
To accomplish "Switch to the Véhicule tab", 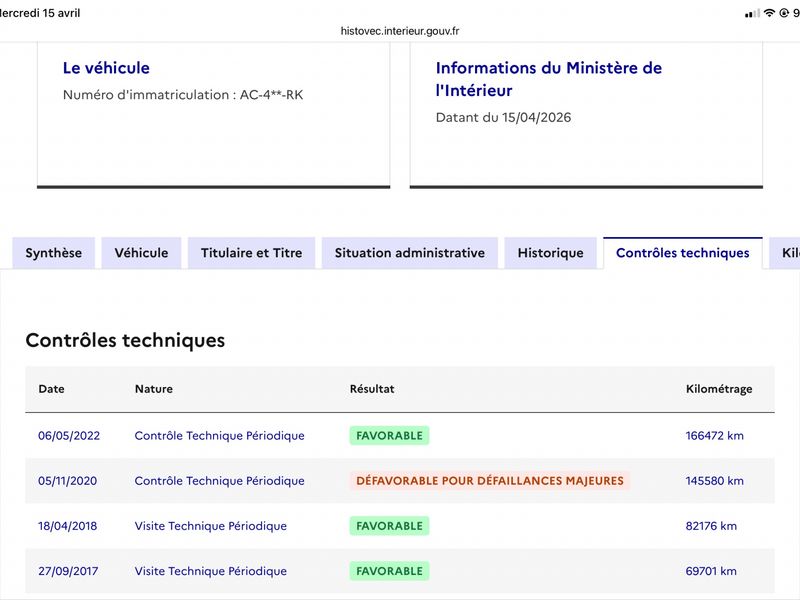I will point(141,253).
